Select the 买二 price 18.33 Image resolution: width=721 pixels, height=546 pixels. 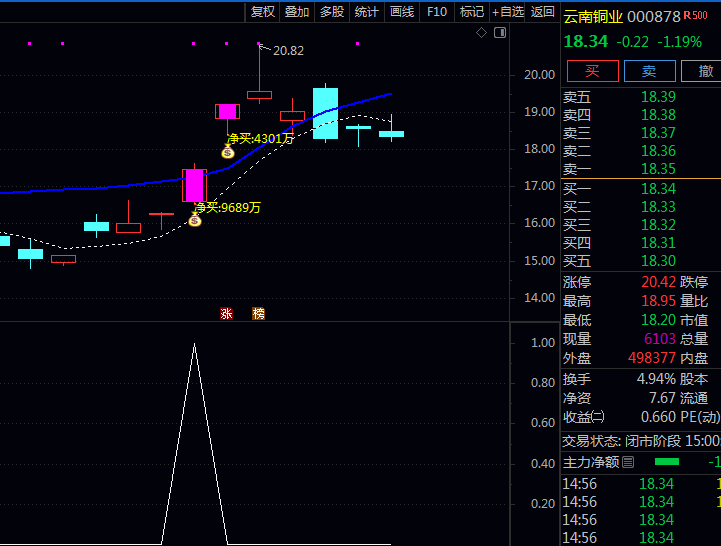point(658,207)
